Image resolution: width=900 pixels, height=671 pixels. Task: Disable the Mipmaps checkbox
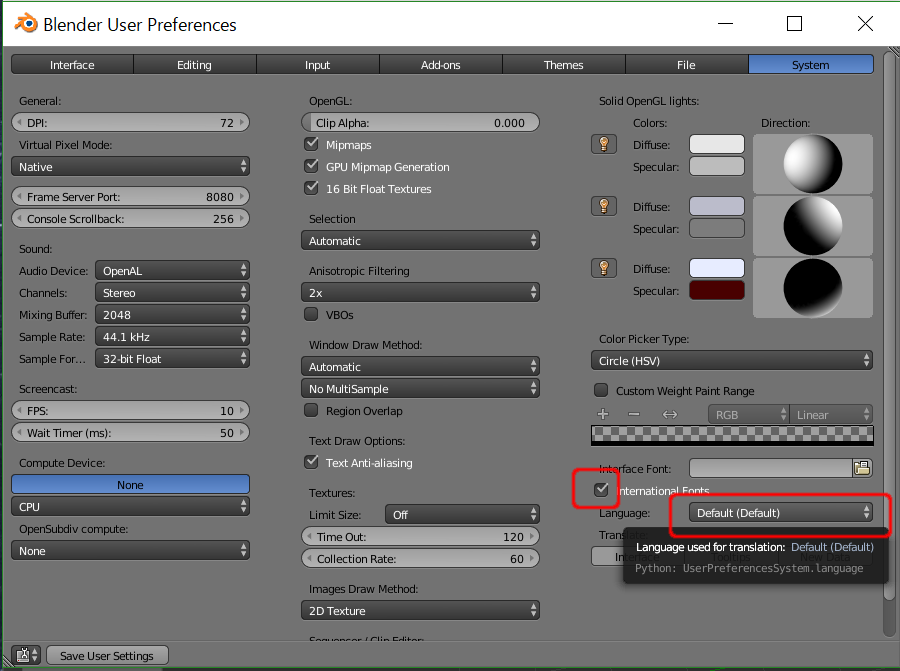coord(311,144)
